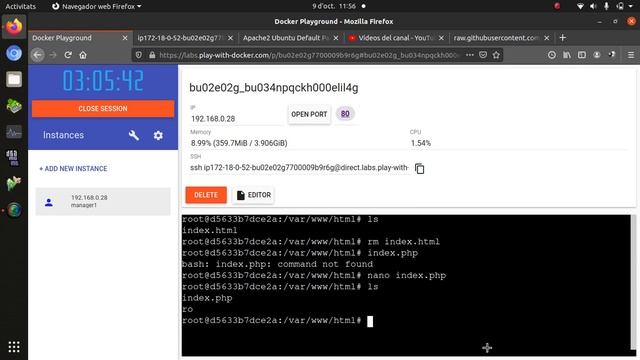The width and height of the screenshot is (640, 360).
Task: Focus the terminal at the prompt cursor
Action: (x=370, y=321)
